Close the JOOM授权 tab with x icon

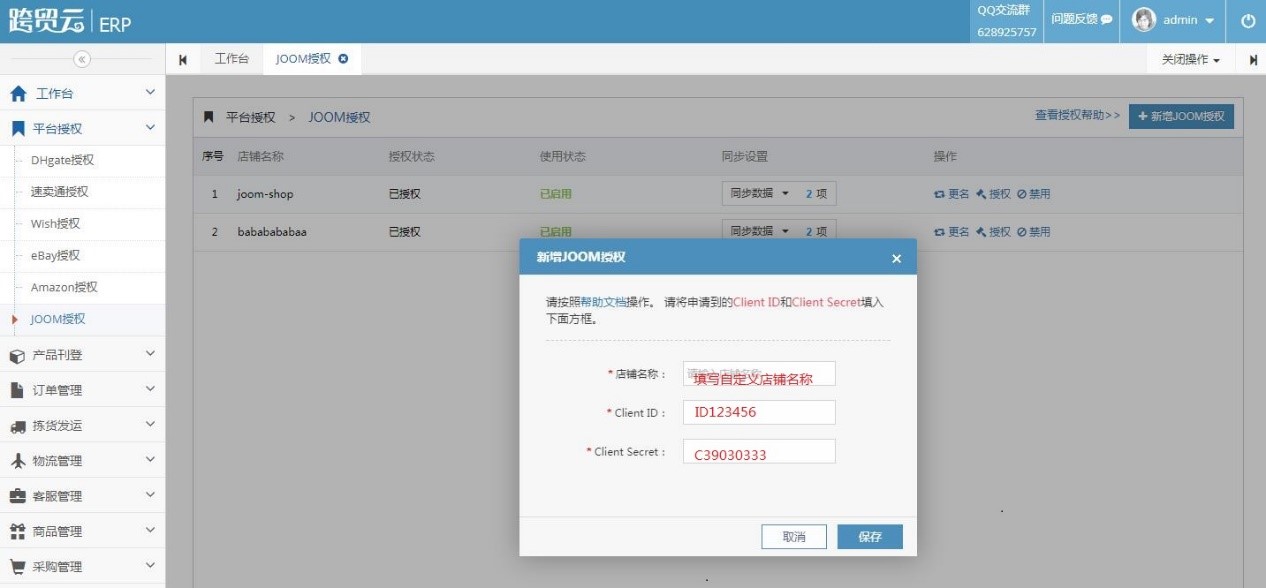coord(343,59)
